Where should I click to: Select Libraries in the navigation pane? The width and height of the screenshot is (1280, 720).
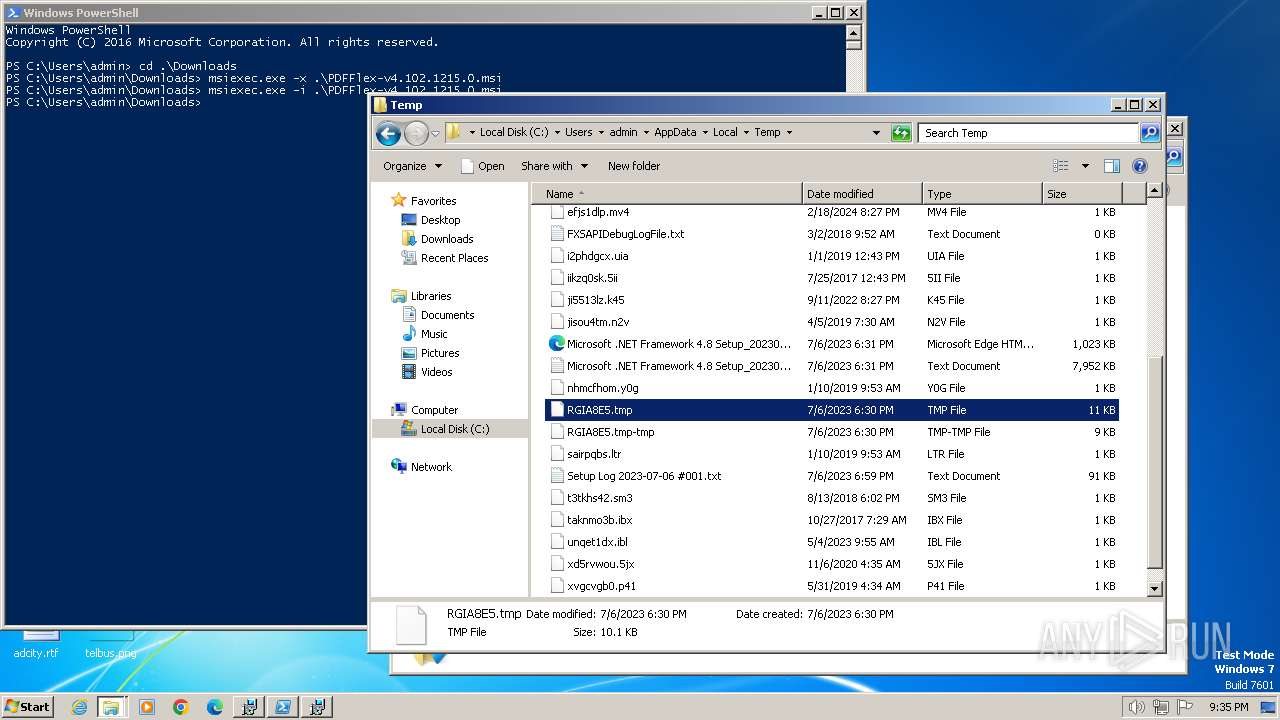431,296
